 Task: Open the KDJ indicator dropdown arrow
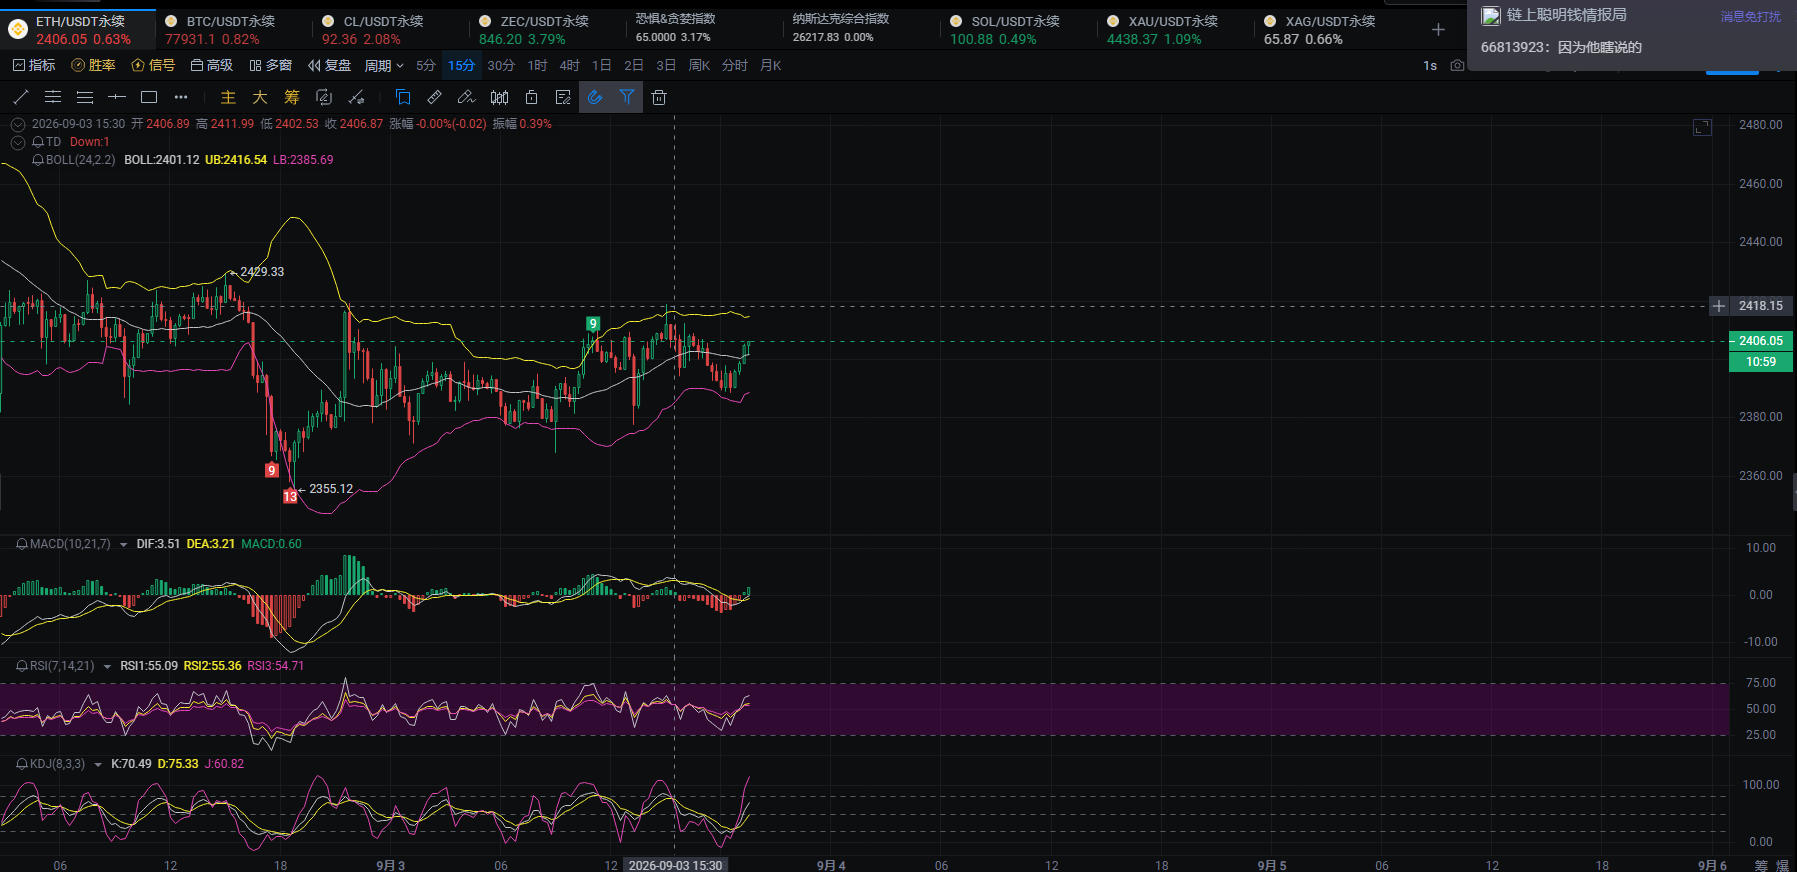pyautogui.click(x=98, y=764)
